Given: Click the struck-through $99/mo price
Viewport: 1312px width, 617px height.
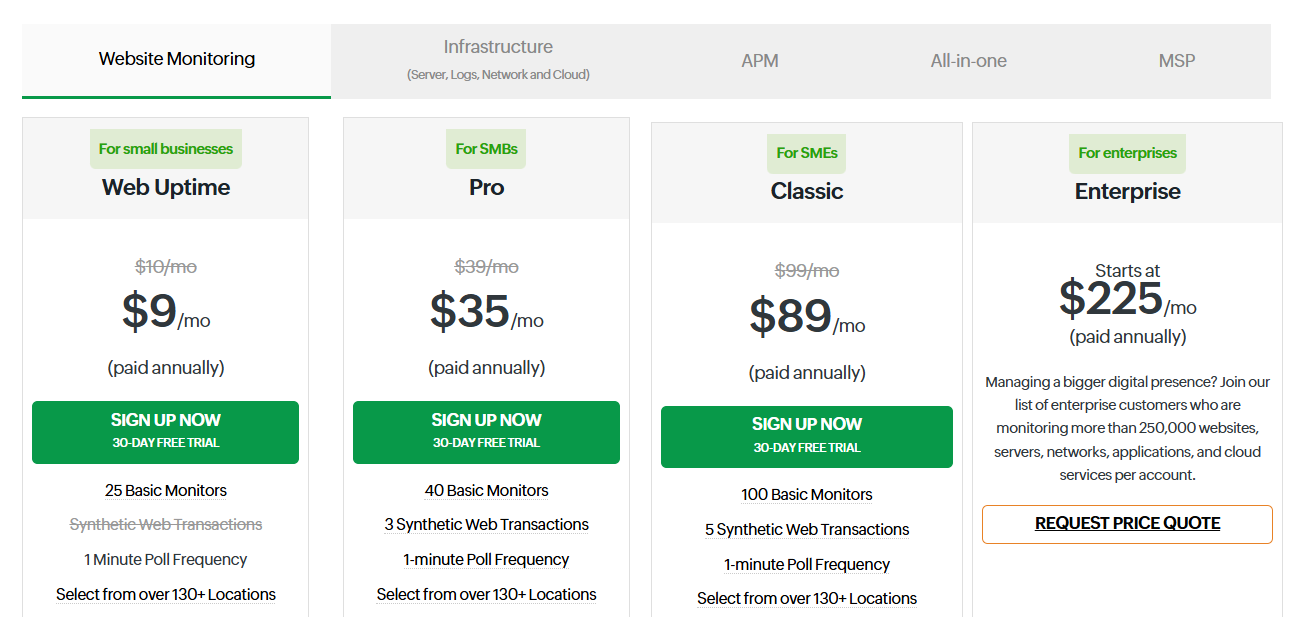Looking at the screenshot, I should pyautogui.click(x=807, y=271).
